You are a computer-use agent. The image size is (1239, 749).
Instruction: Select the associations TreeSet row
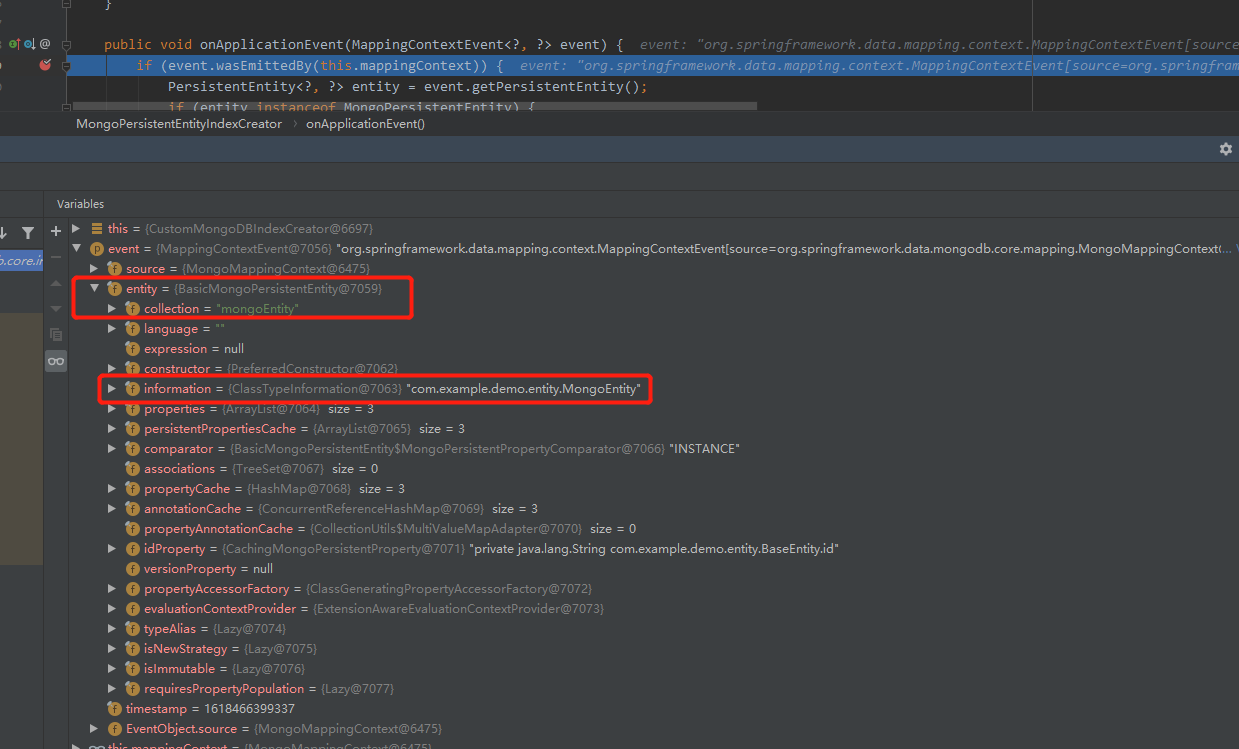[x=654, y=469]
